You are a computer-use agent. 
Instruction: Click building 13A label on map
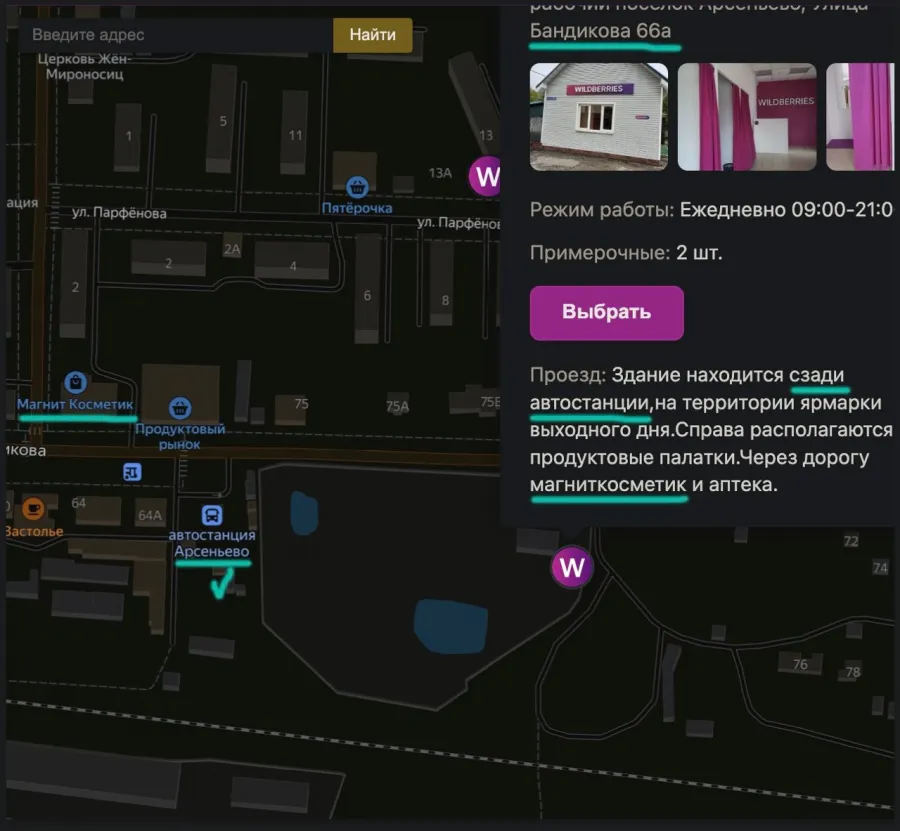click(440, 173)
